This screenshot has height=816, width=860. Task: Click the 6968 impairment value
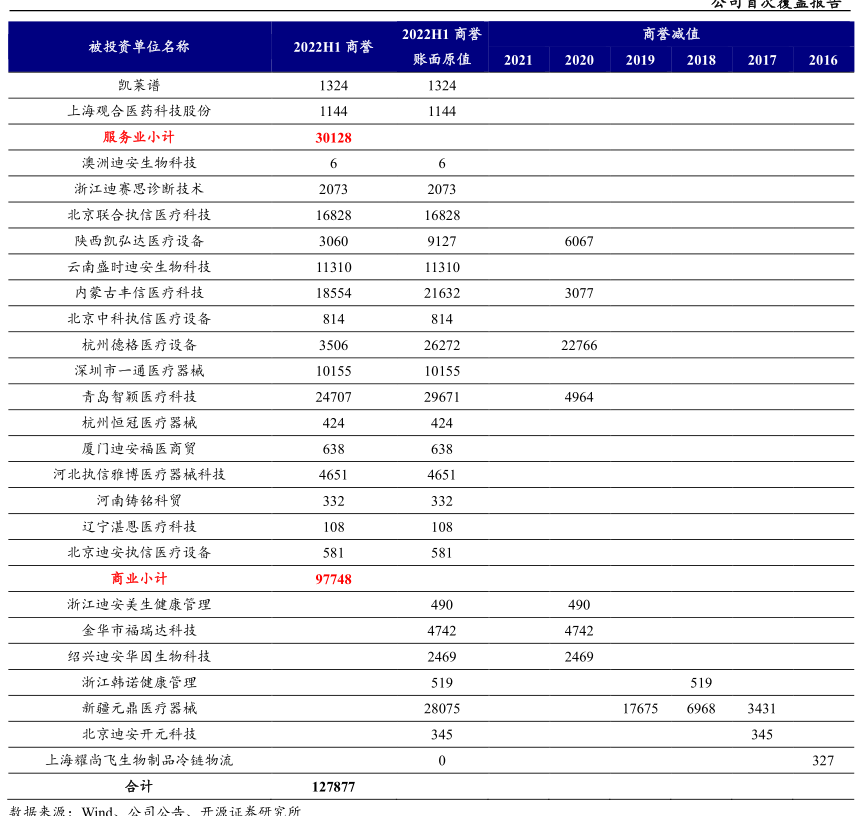[701, 709]
